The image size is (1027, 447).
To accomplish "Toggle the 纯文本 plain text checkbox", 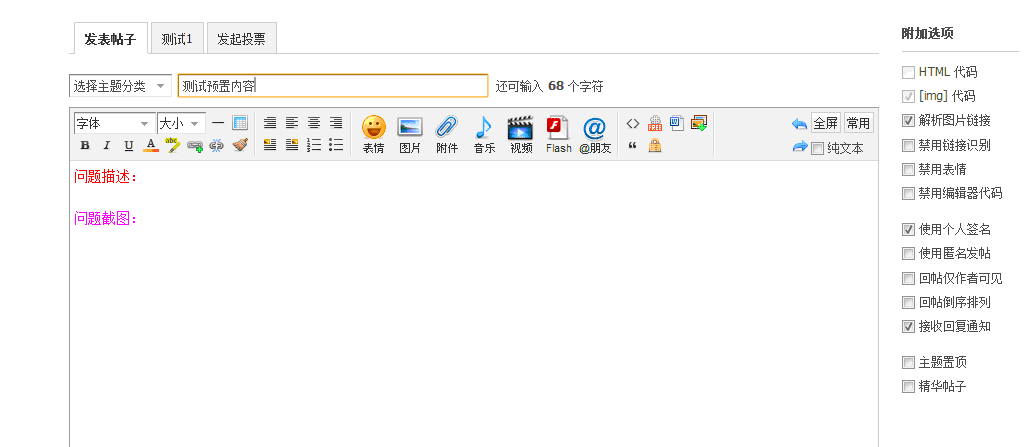I will (x=817, y=149).
